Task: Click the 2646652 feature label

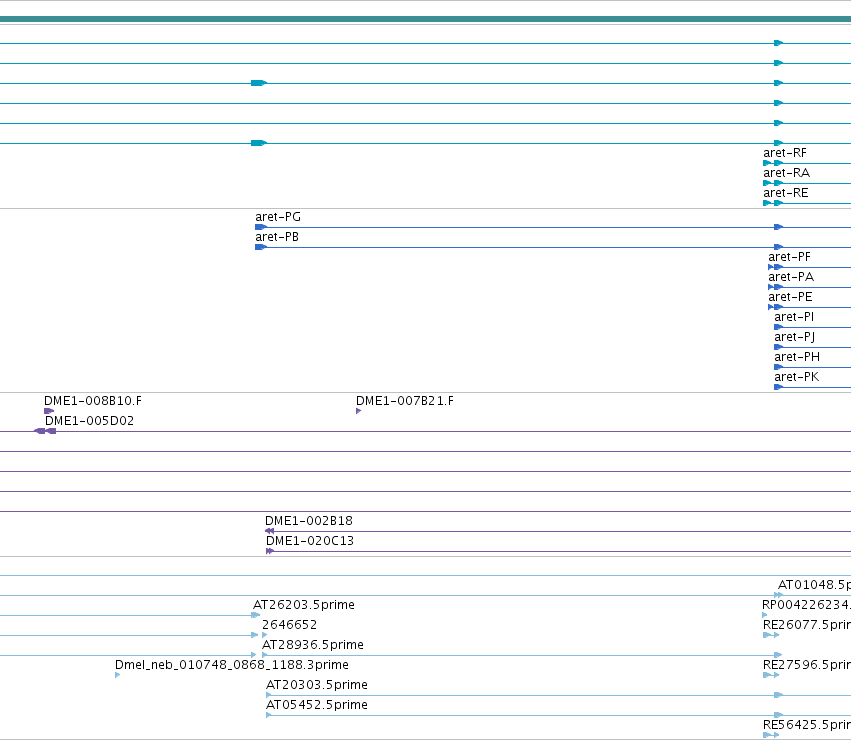Action: click(289, 625)
